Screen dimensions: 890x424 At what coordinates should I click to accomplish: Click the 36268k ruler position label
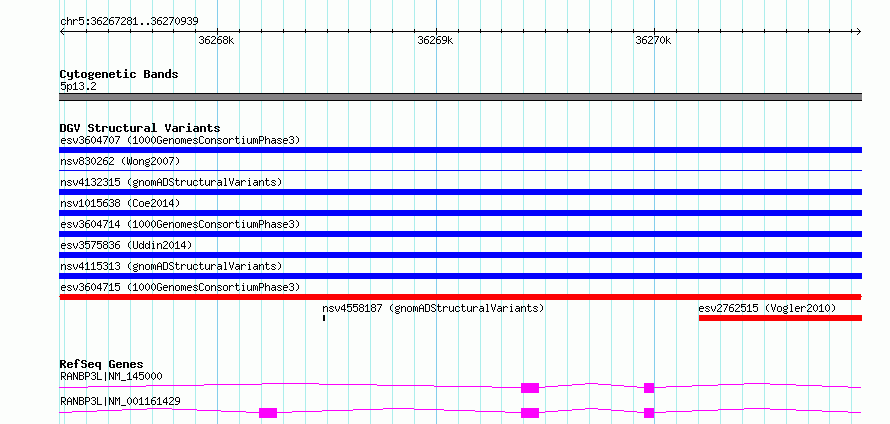216,40
